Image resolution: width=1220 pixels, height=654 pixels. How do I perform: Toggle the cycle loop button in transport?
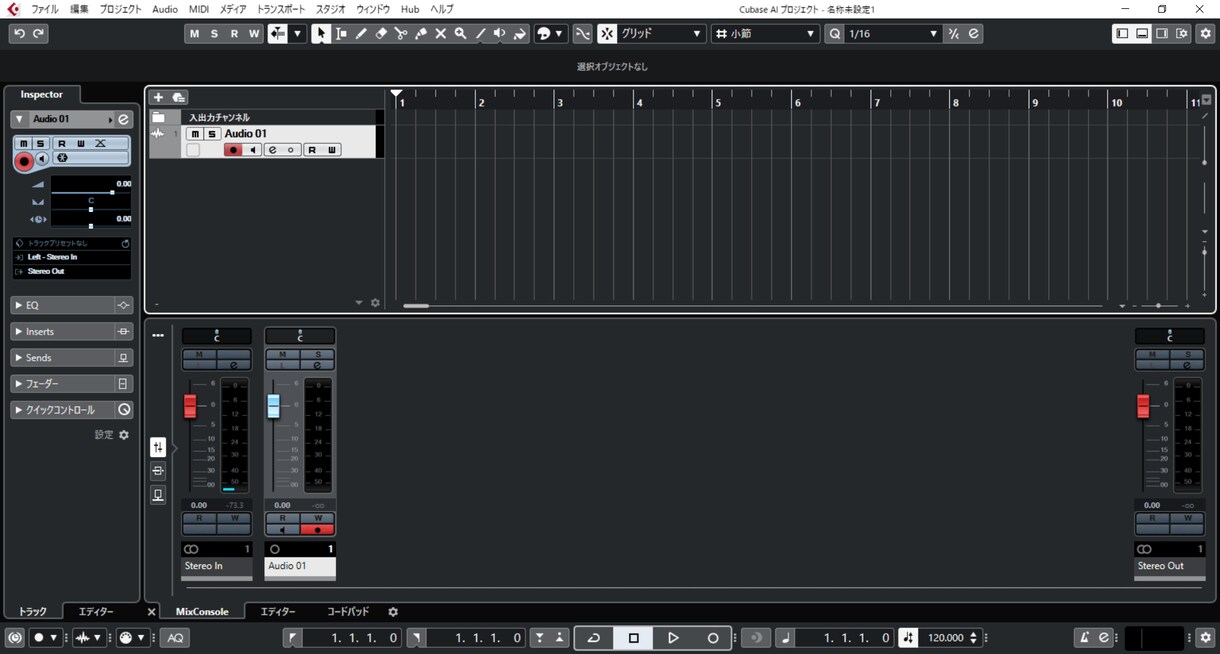[x=594, y=638]
